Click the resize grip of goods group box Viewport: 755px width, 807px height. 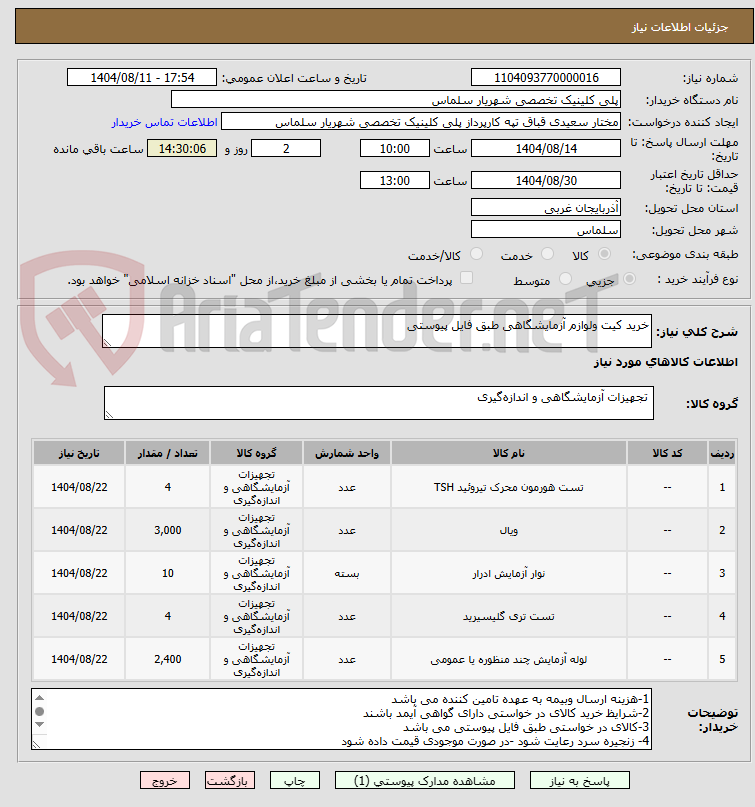(x=109, y=415)
